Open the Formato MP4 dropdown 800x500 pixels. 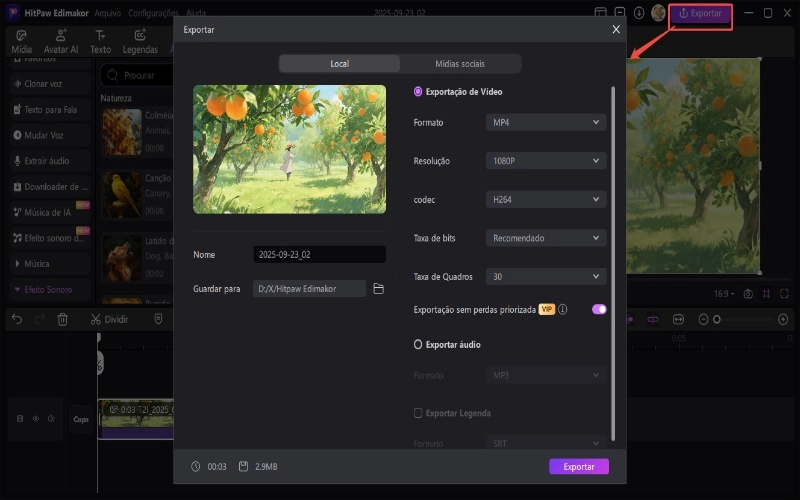coord(546,123)
